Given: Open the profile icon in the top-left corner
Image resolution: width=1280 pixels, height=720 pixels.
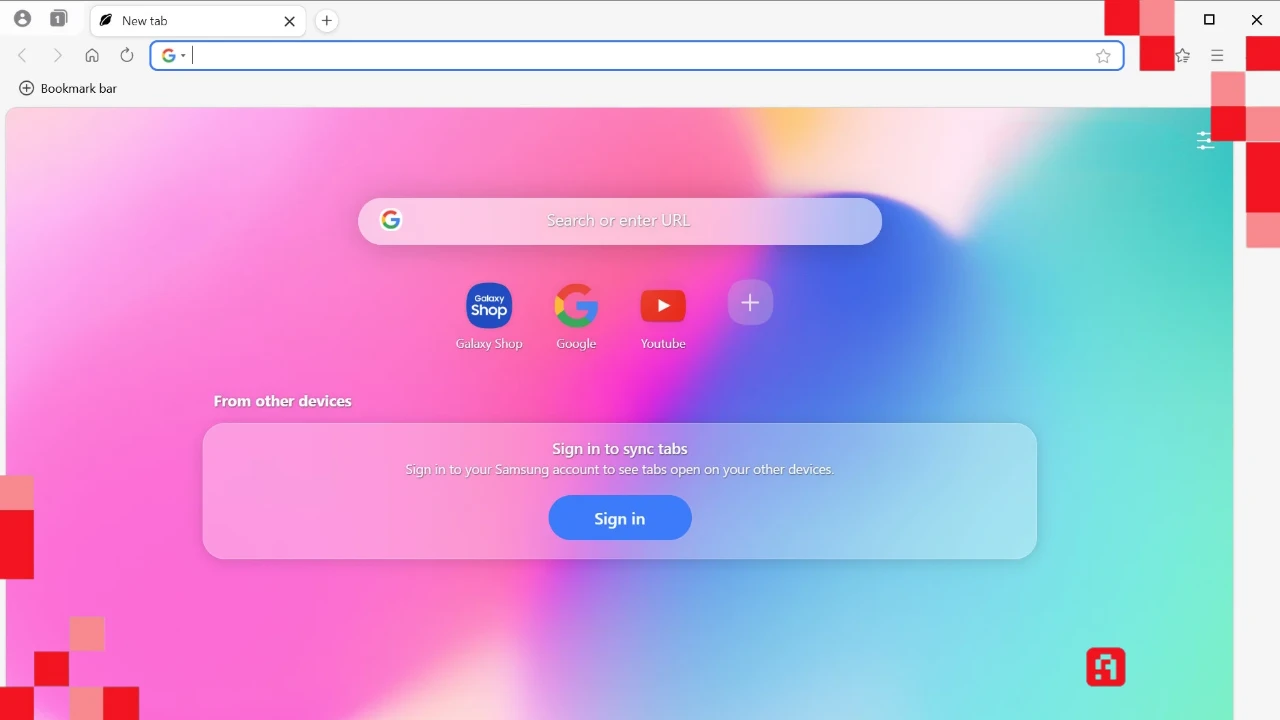Looking at the screenshot, I should click(22, 18).
